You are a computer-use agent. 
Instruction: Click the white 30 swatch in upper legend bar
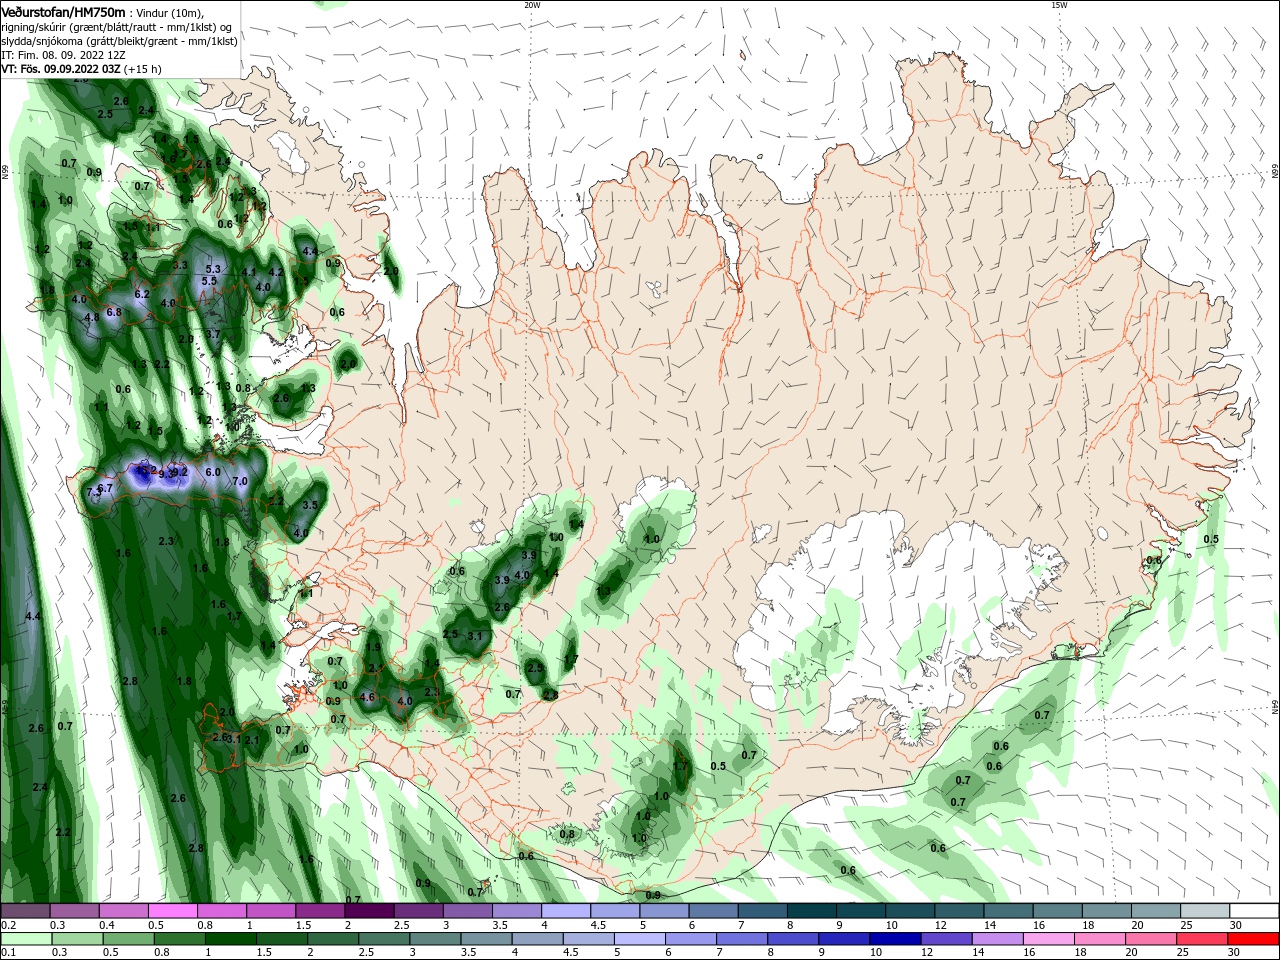point(1255,911)
